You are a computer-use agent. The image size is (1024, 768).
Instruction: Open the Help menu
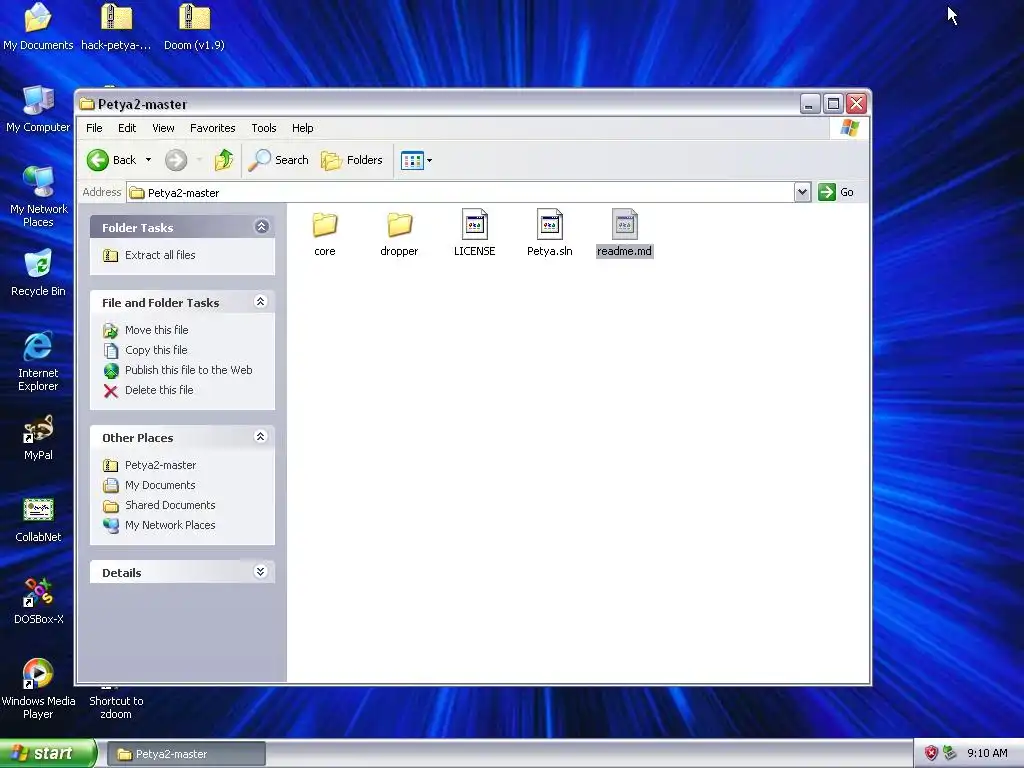[x=302, y=128]
